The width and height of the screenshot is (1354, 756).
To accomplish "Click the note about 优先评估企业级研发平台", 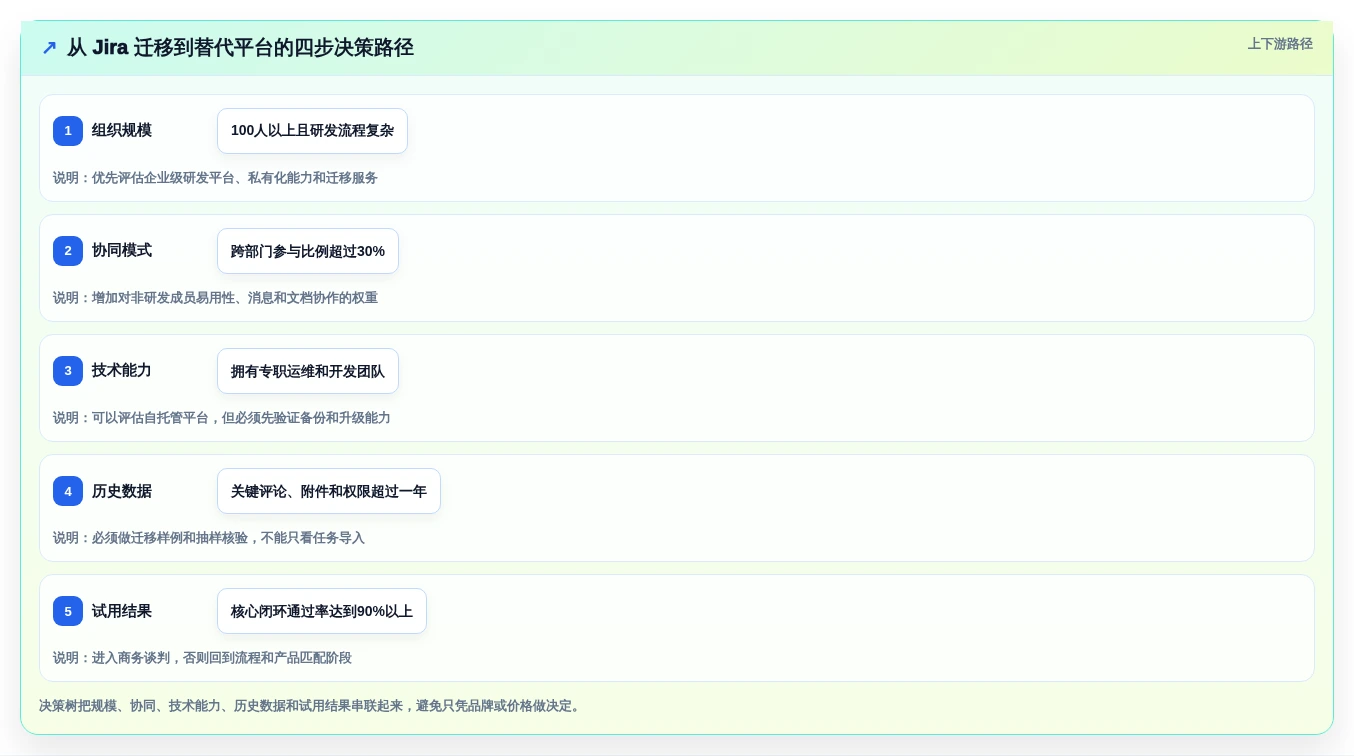I will click(x=215, y=178).
